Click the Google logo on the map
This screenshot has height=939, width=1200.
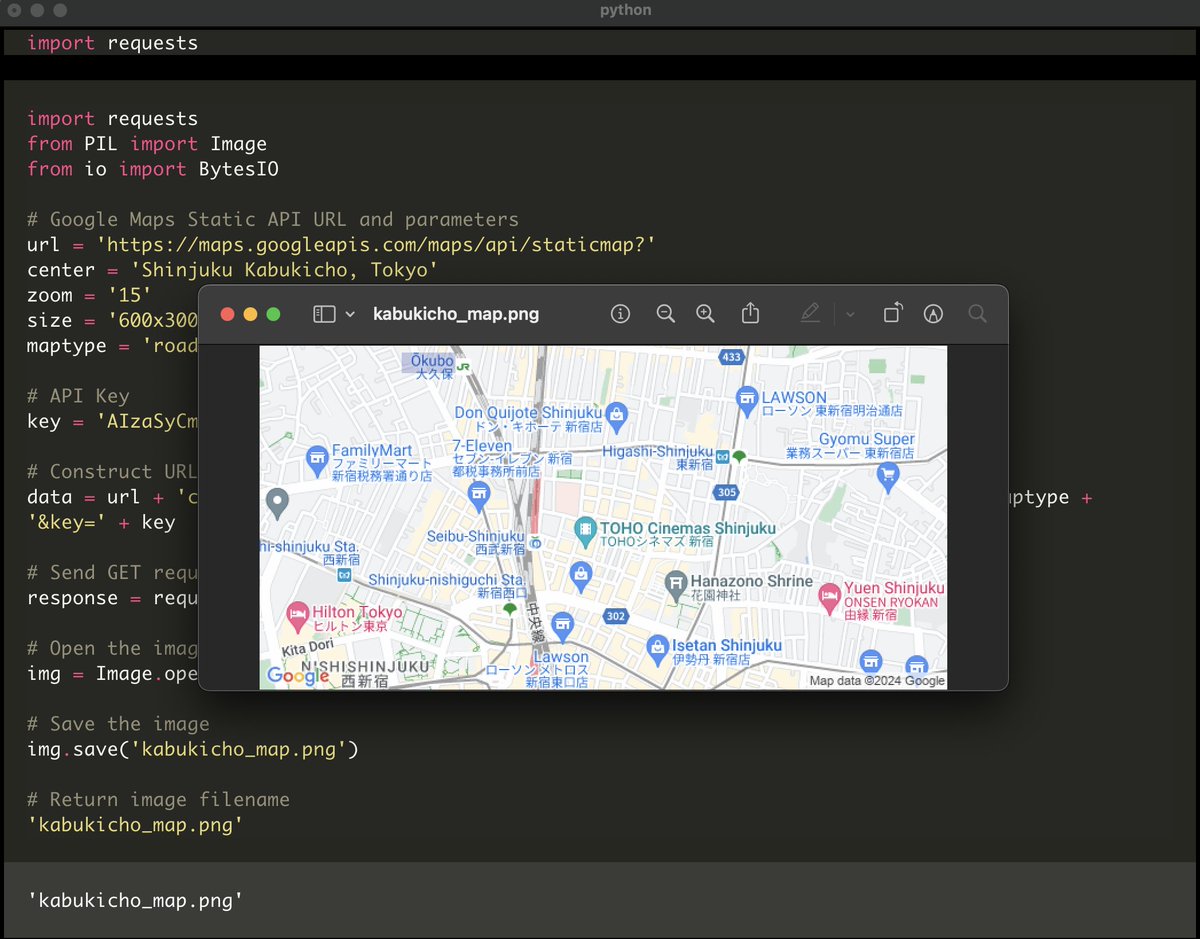click(298, 676)
